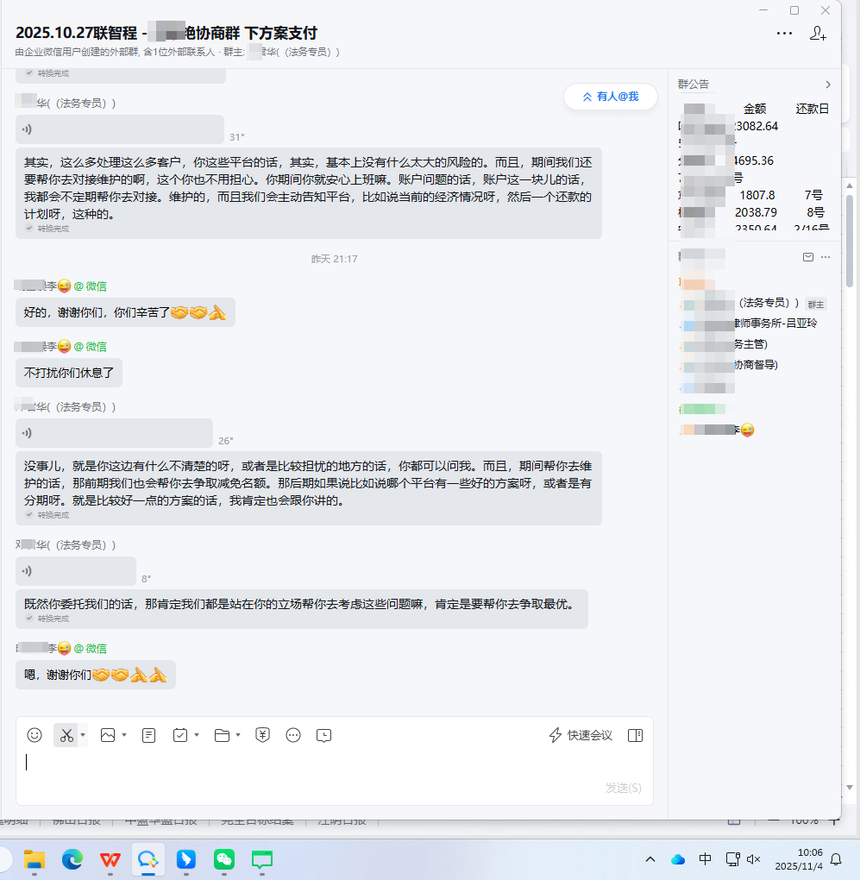Screen dimensions: 860x880
Task: Open the emoji picker in chat toolbar
Action: (x=34, y=735)
